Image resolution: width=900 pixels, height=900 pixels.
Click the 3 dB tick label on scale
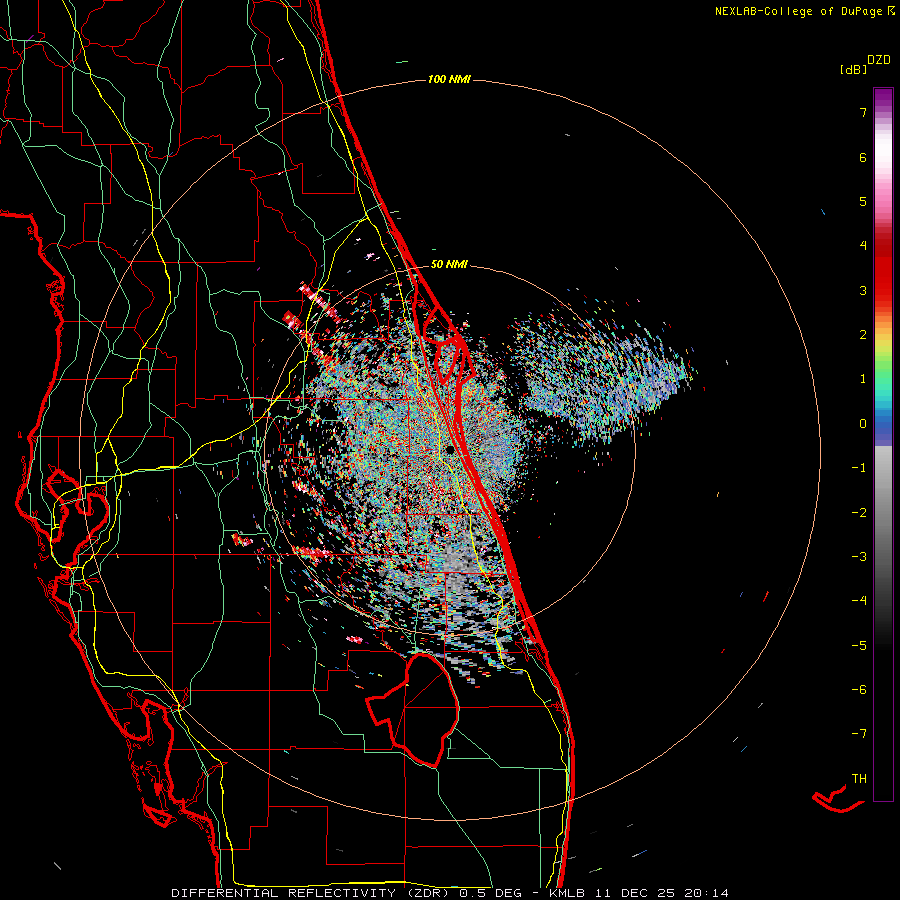coord(863,290)
